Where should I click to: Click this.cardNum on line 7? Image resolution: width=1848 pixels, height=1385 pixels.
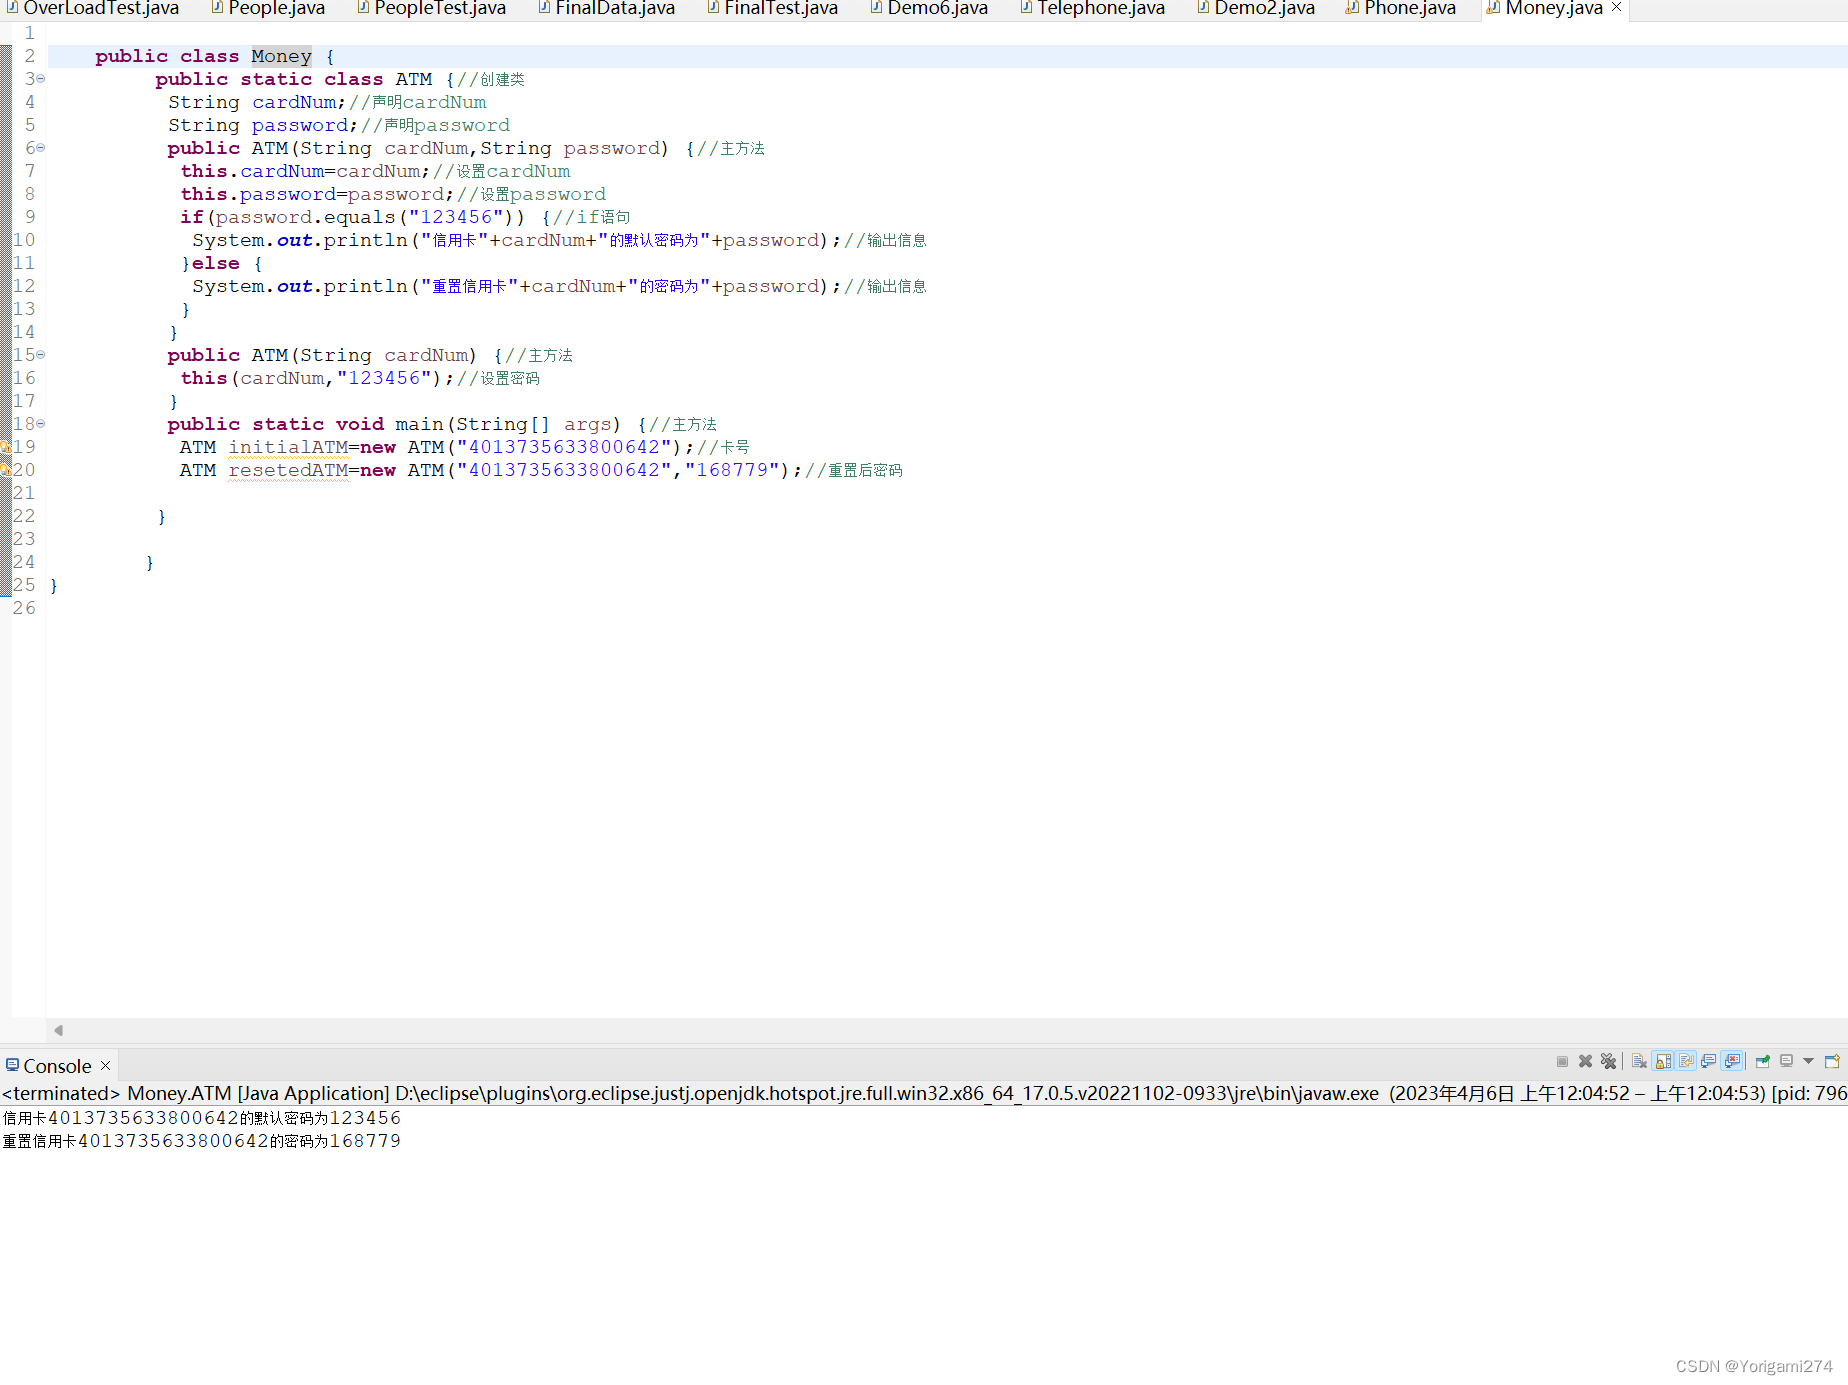click(x=252, y=171)
